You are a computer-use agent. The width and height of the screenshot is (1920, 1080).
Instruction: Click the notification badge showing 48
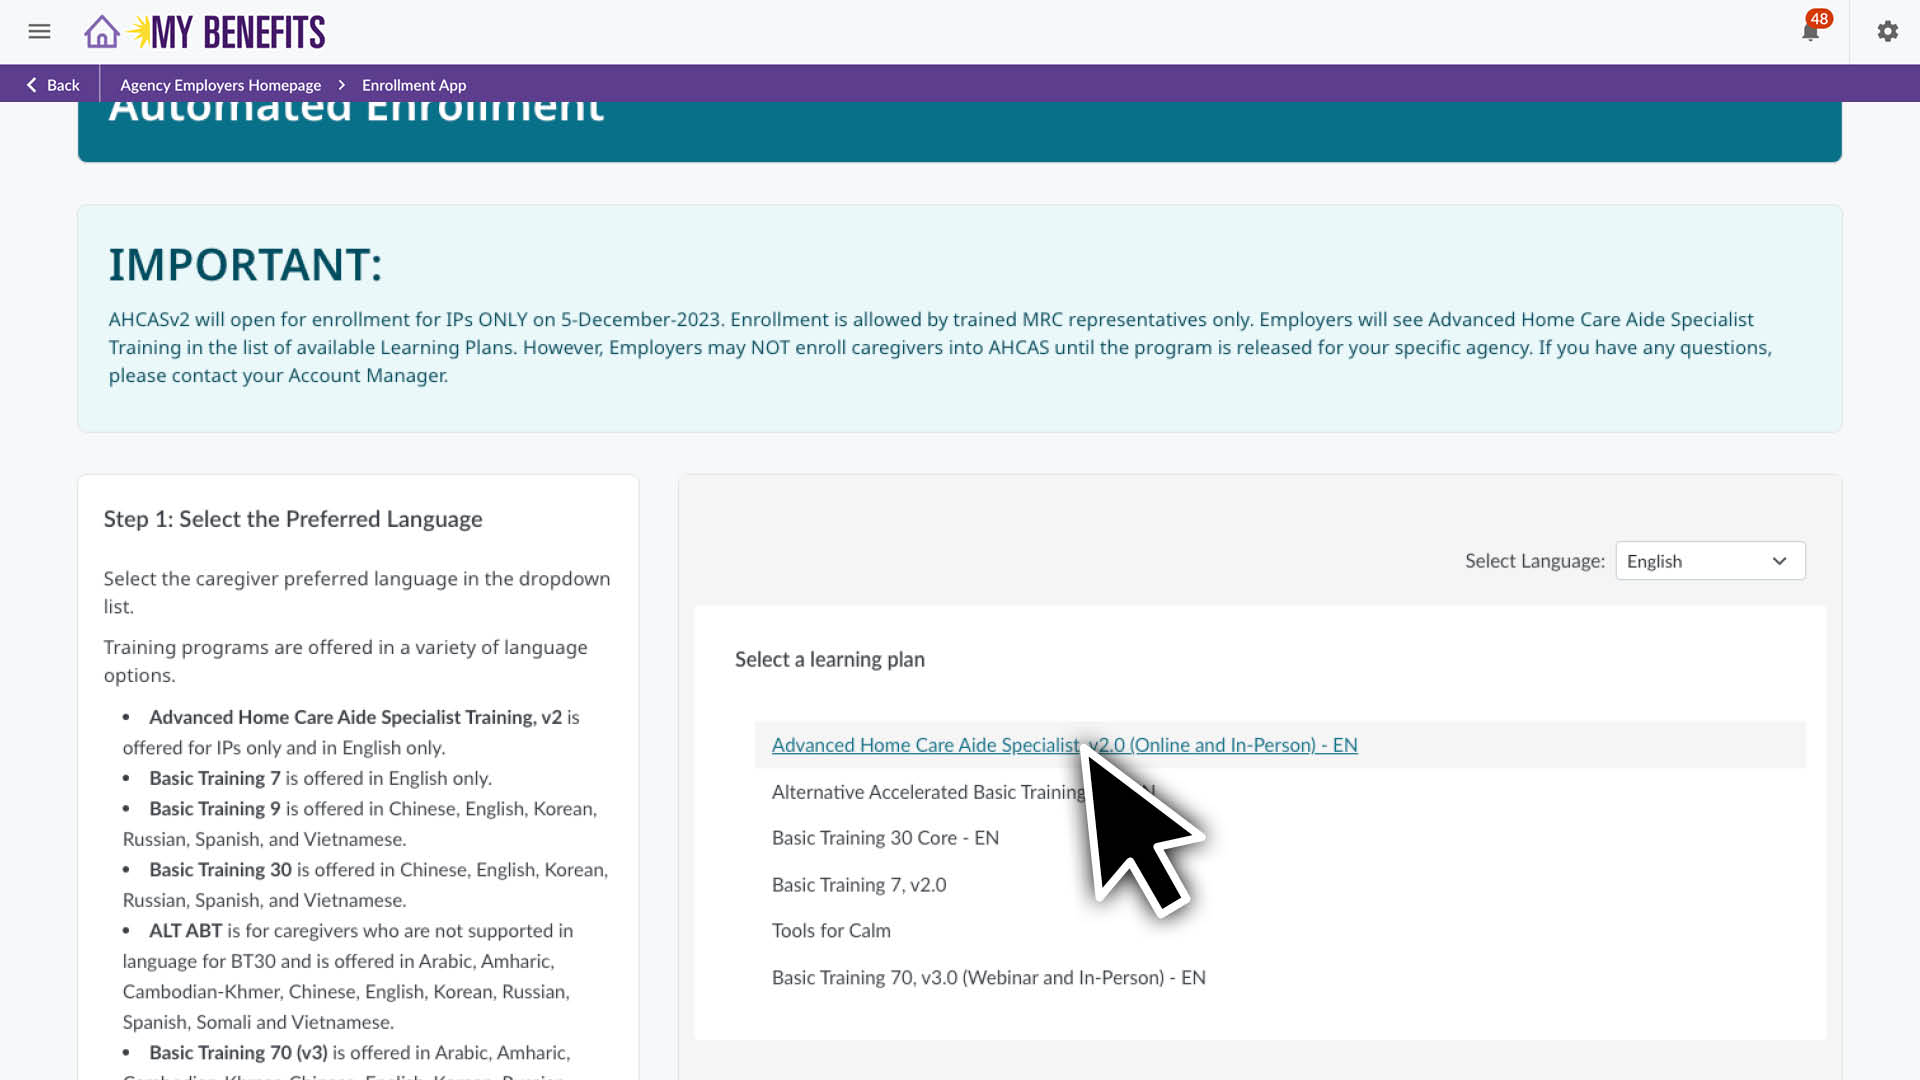click(1819, 18)
